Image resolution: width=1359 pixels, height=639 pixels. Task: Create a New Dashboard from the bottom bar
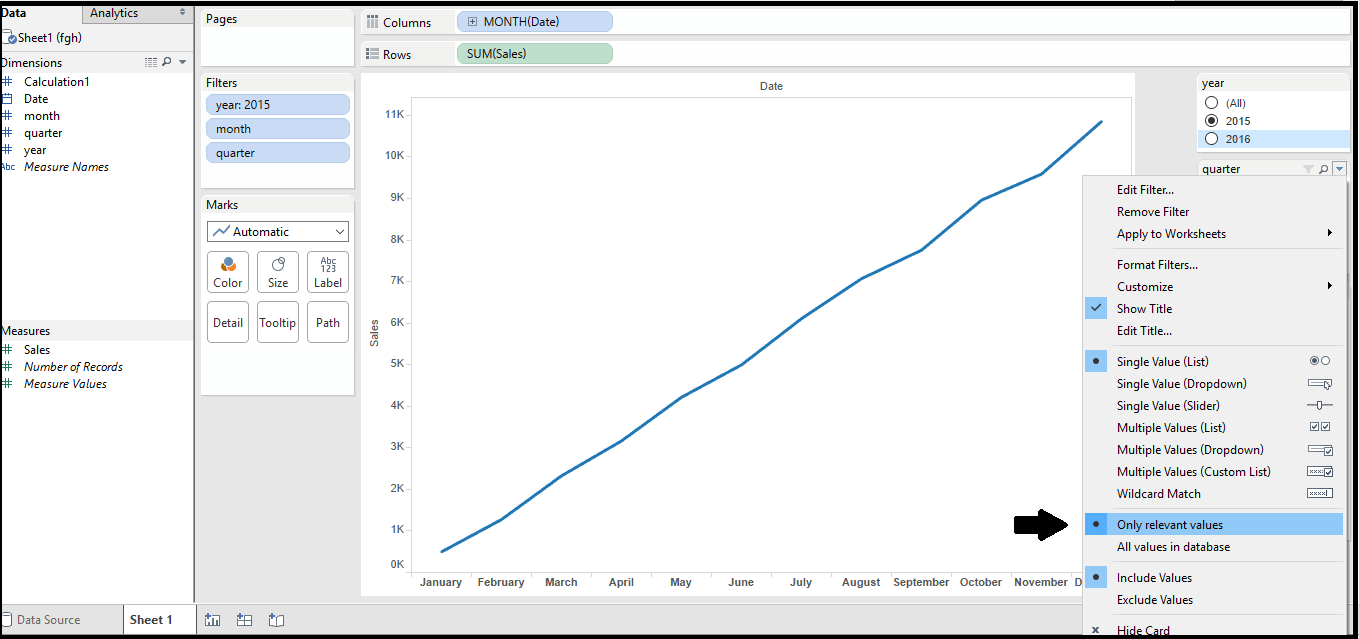(x=244, y=619)
